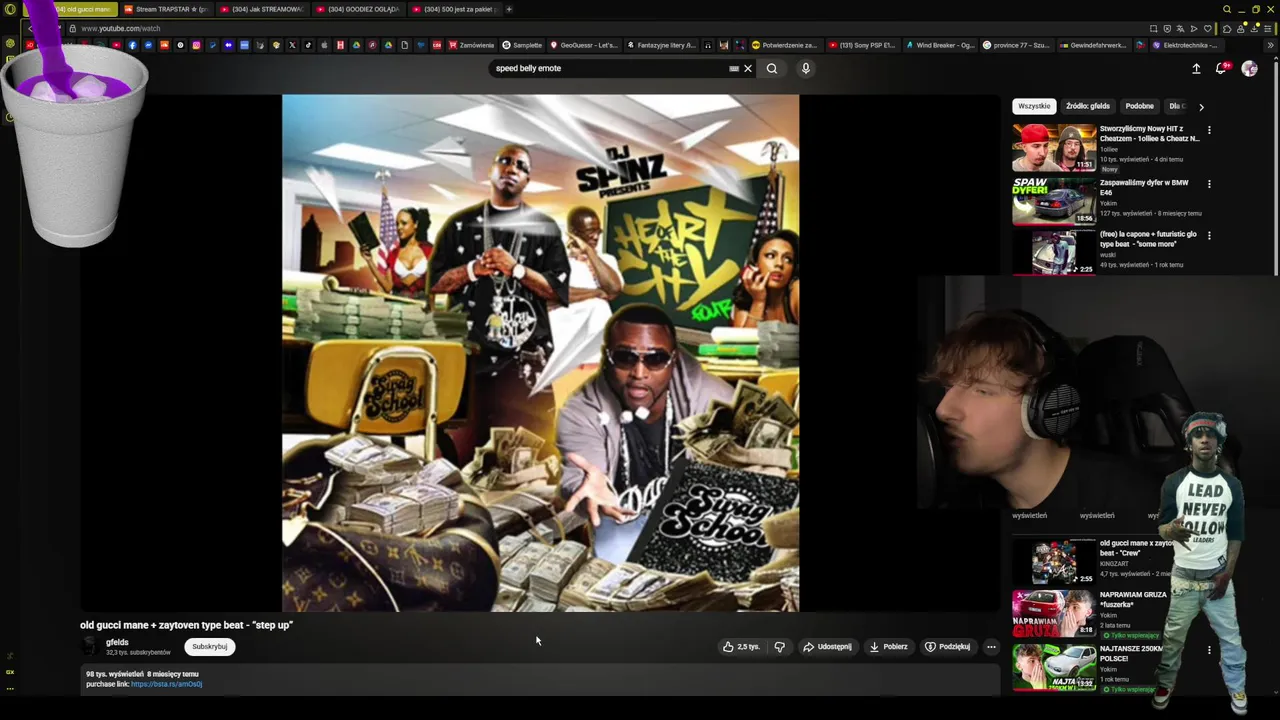This screenshot has height=720, width=1280.
Task: Click the site padlock icon in address bar
Action: [x=73, y=28]
